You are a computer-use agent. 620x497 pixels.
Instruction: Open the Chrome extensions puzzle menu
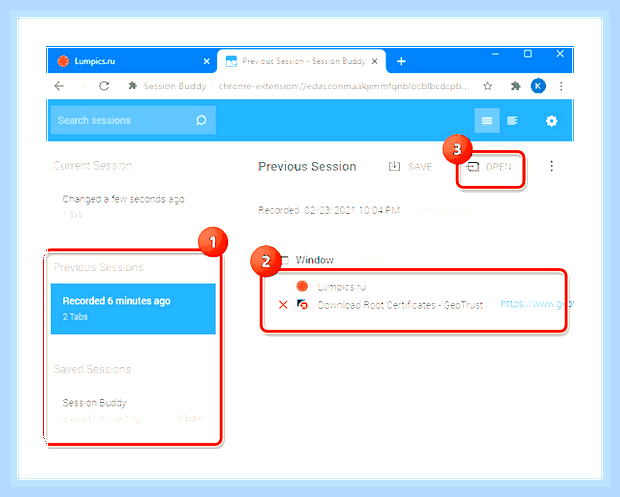(515, 86)
